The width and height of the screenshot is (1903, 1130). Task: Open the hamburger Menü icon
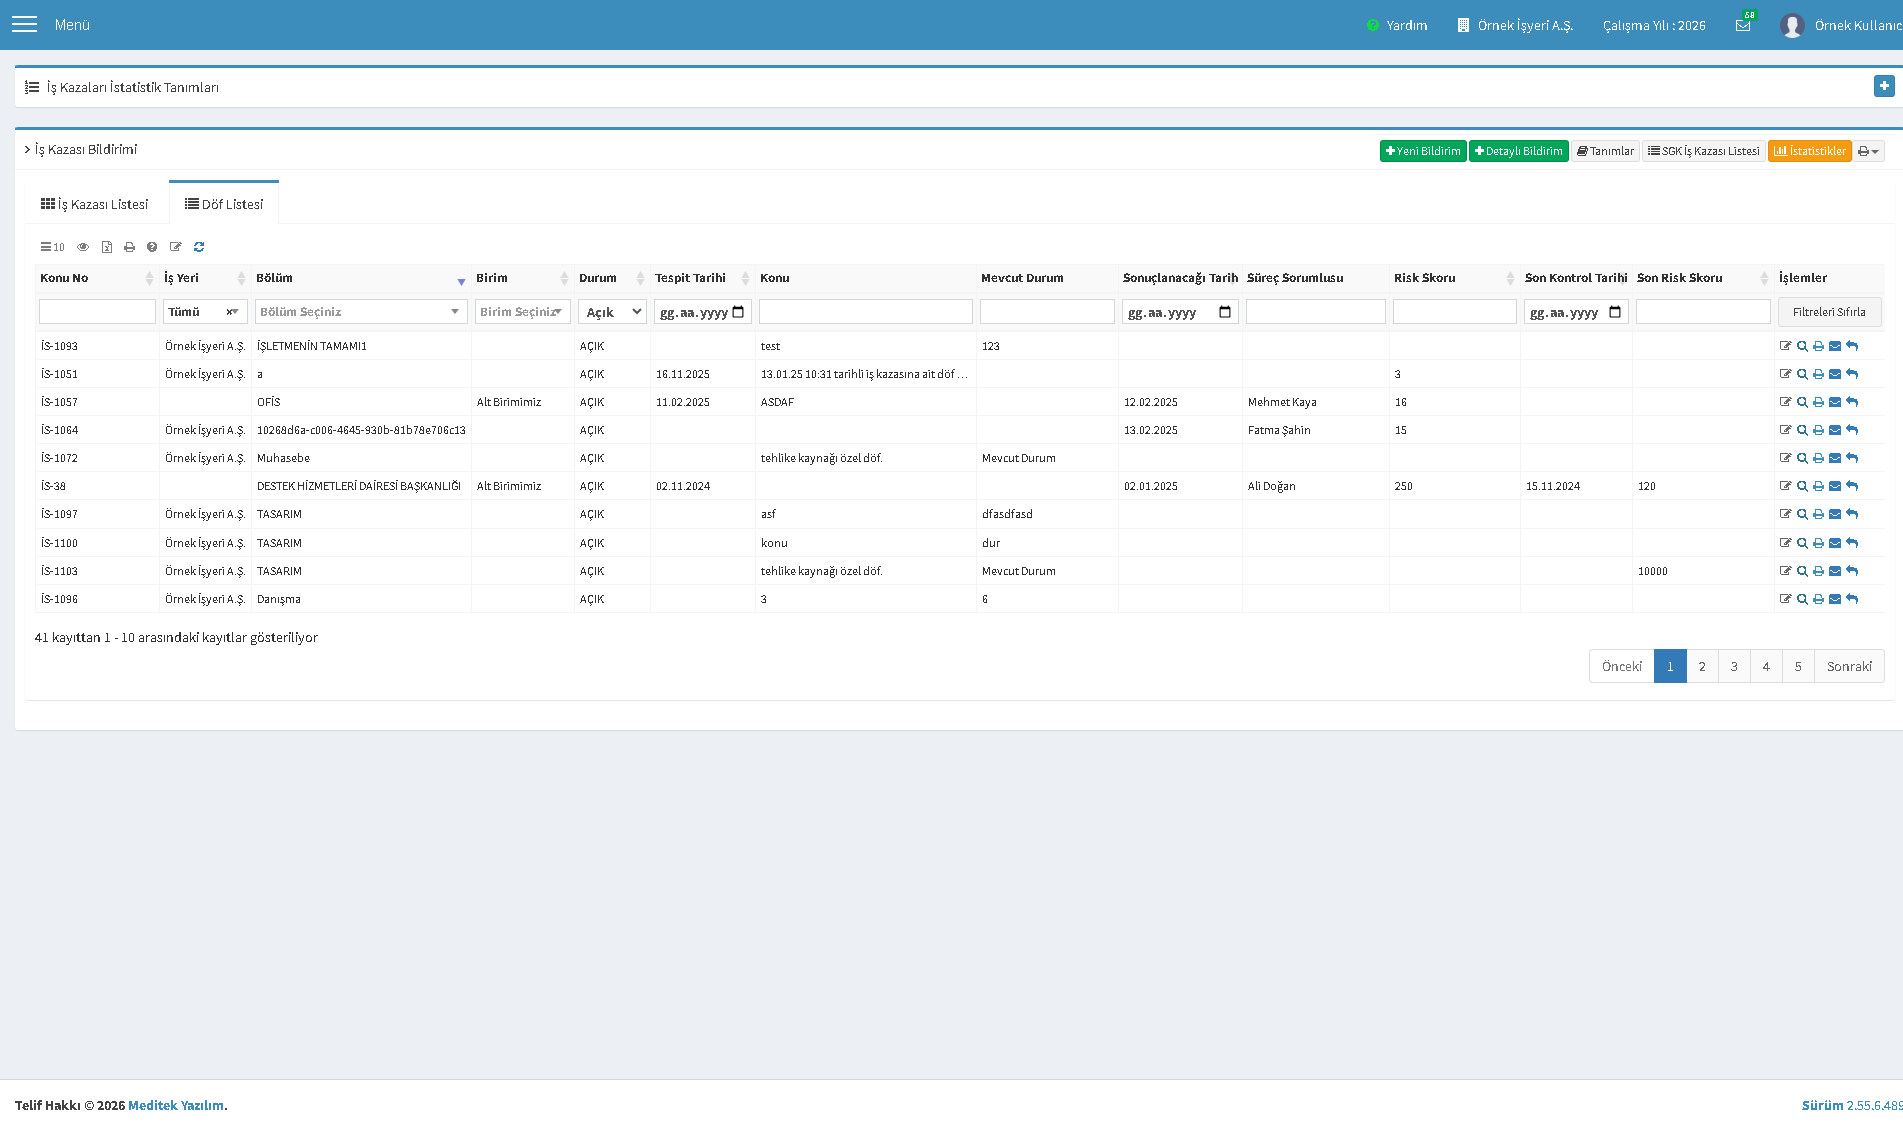(24, 24)
